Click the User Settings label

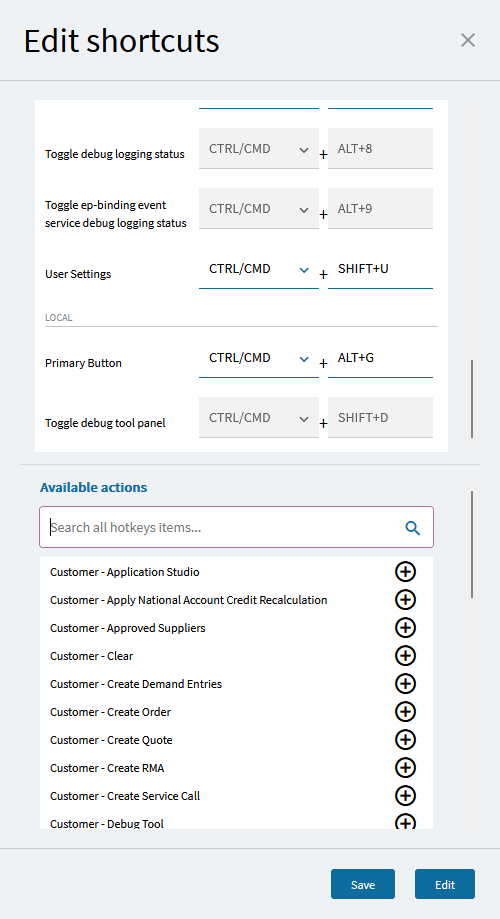coord(78,274)
